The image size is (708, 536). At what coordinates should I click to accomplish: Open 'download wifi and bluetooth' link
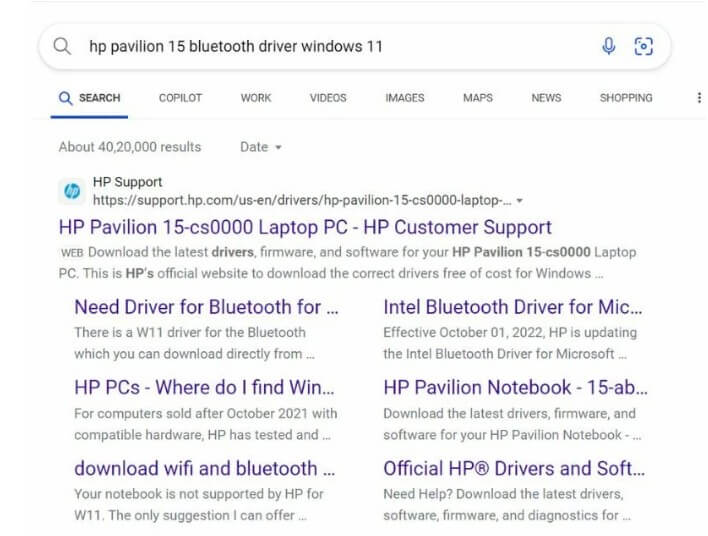pyautogui.click(x=205, y=468)
